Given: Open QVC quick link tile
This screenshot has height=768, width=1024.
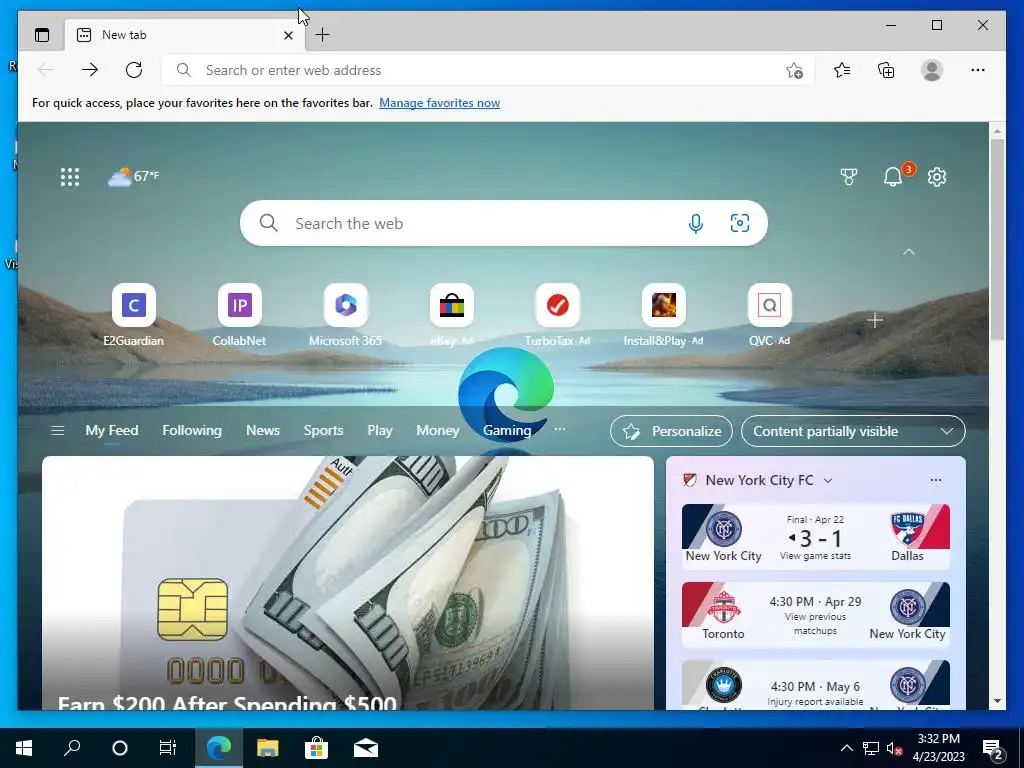Looking at the screenshot, I should (769, 315).
